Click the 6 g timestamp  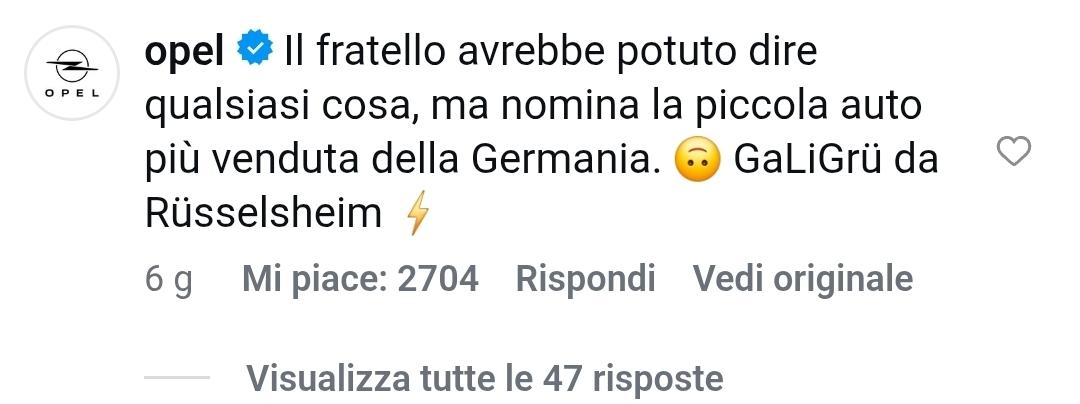click(x=169, y=281)
